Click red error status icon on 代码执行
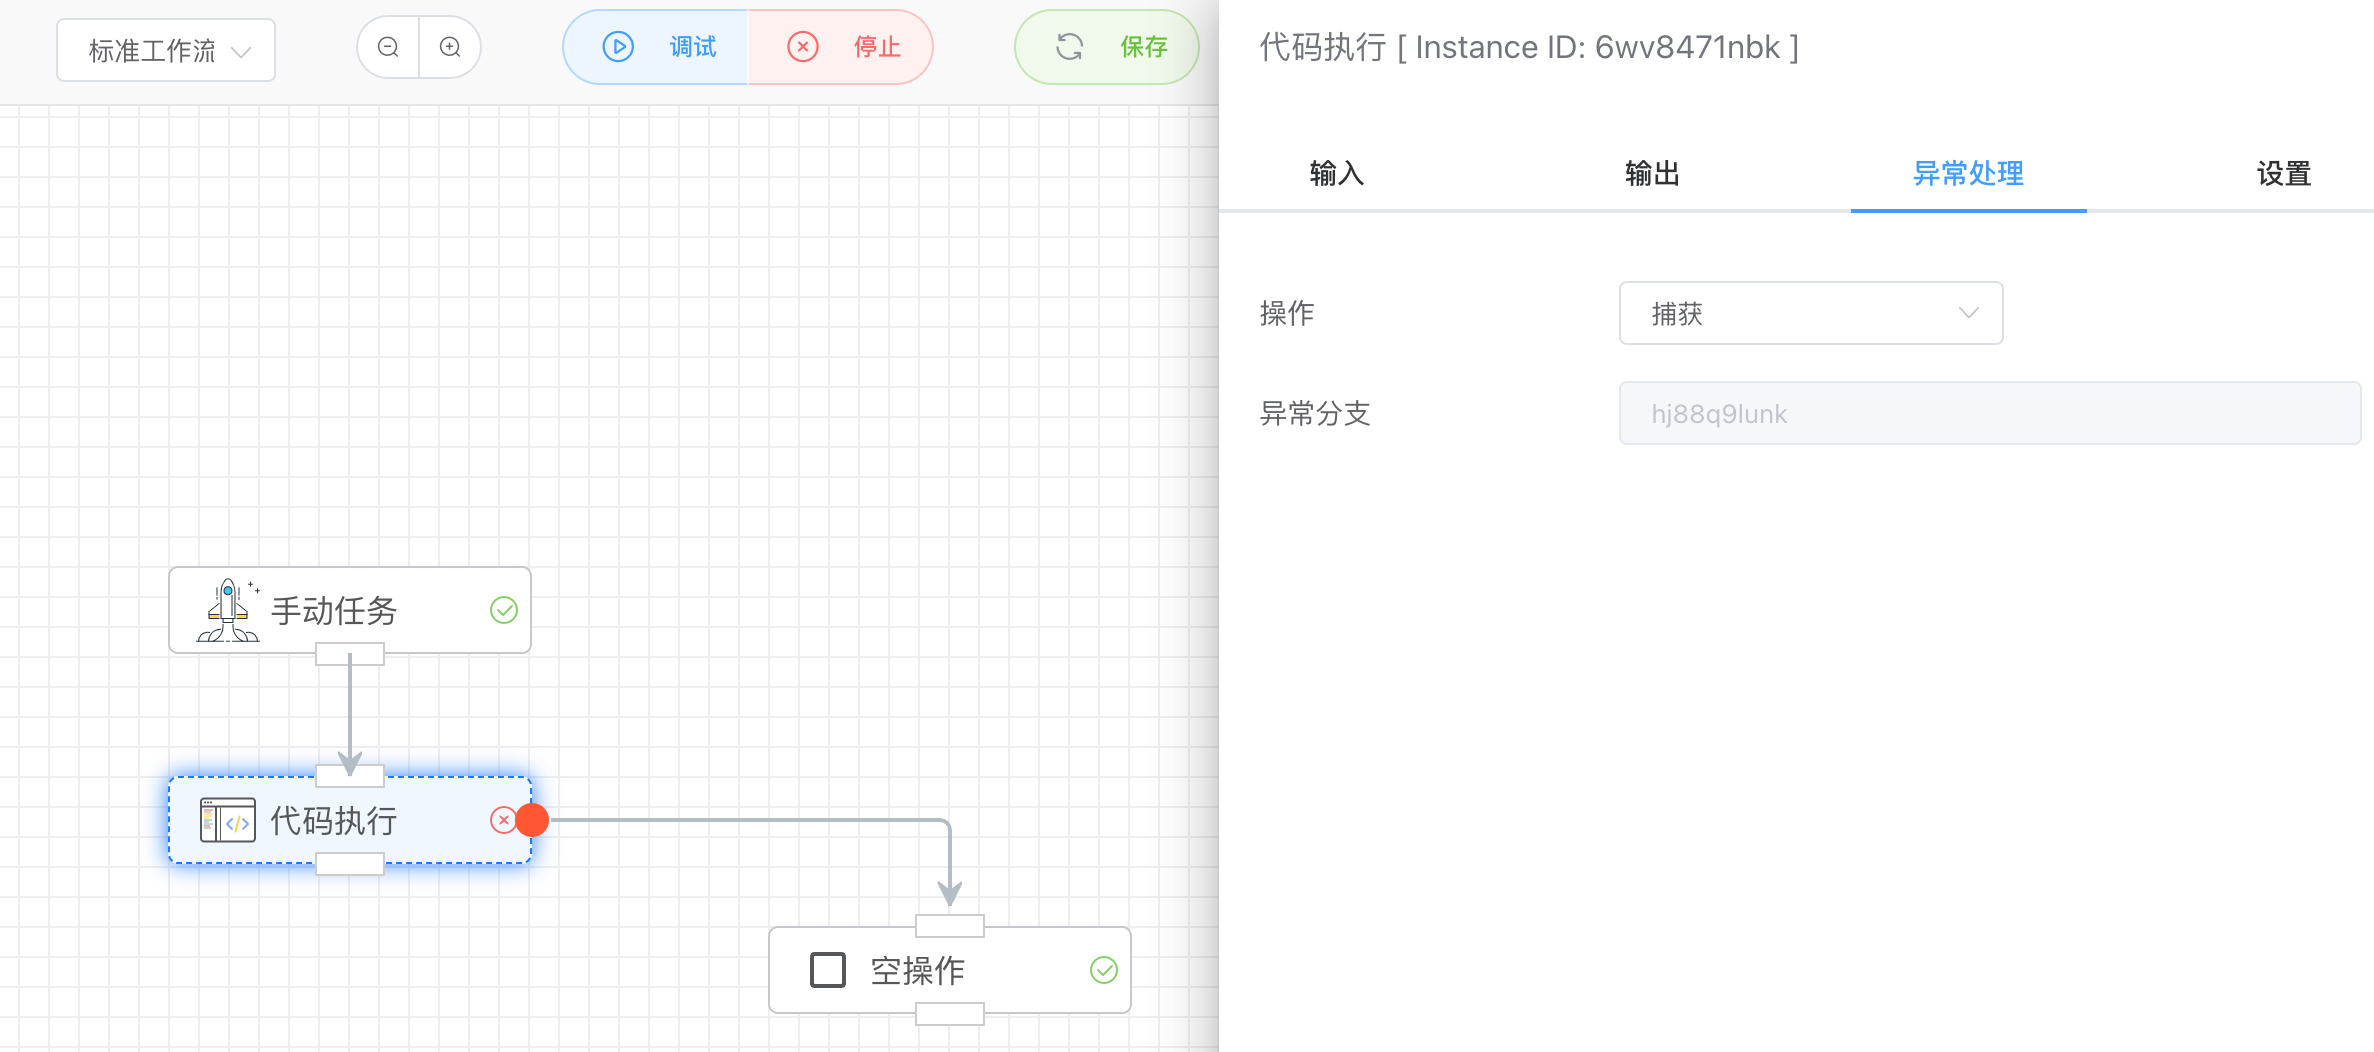Screen dimensions: 2374x1052 [x=503, y=820]
